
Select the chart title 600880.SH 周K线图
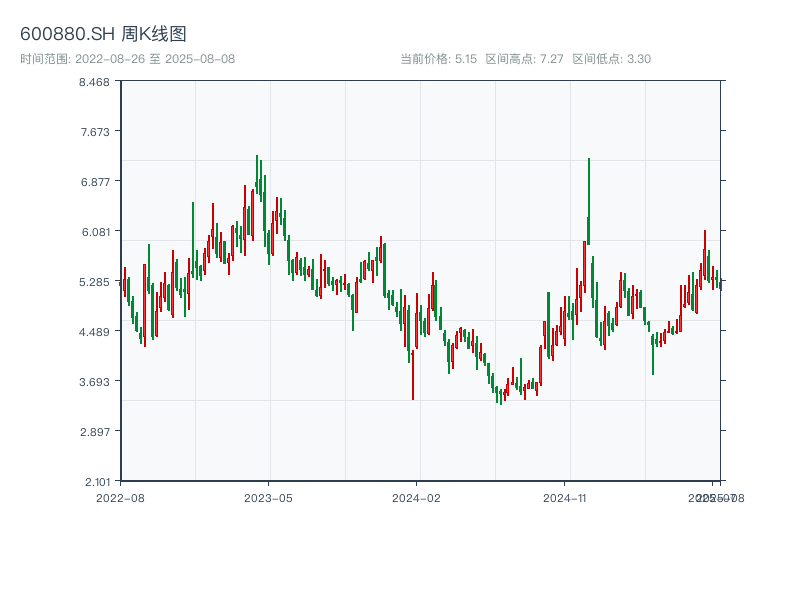(103, 34)
